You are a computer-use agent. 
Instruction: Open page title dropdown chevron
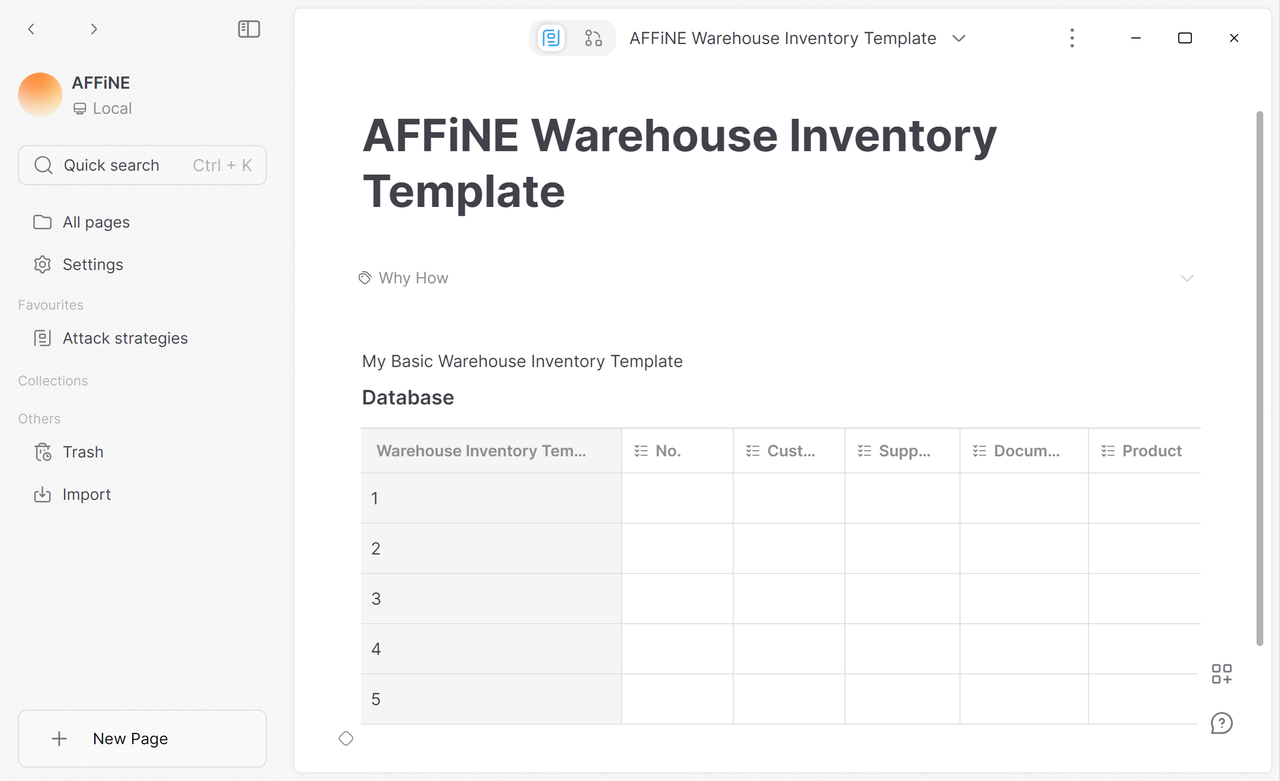point(959,38)
